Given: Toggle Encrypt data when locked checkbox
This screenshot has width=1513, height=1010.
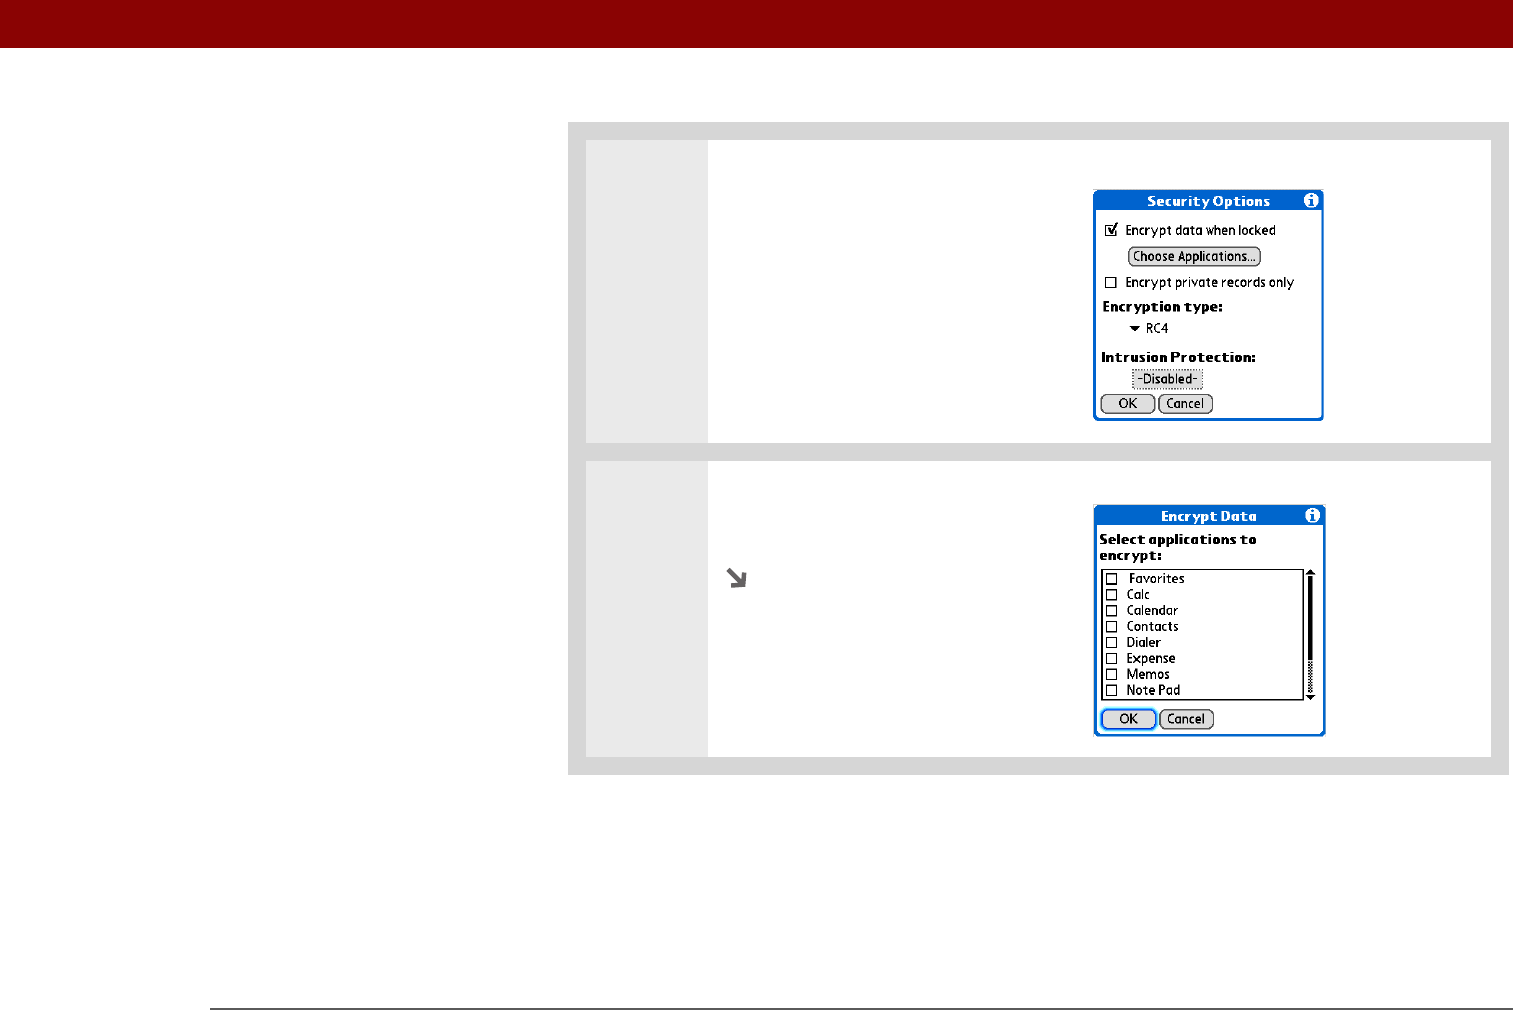Looking at the screenshot, I should coord(1111,230).
